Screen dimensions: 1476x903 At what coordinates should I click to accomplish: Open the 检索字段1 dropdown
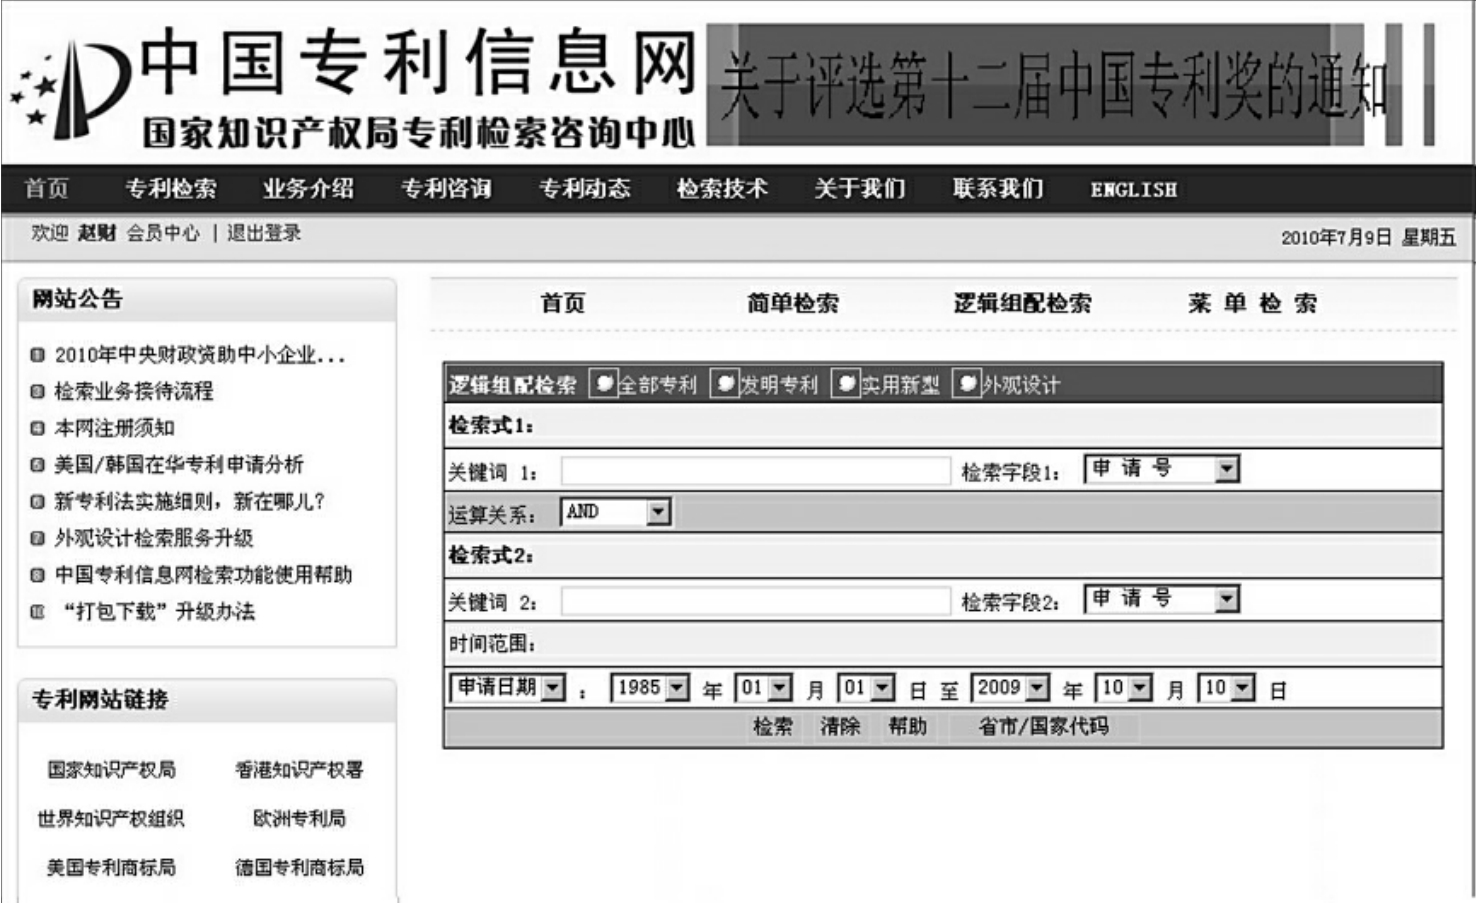pyautogui.click(x=1162, y=469)
